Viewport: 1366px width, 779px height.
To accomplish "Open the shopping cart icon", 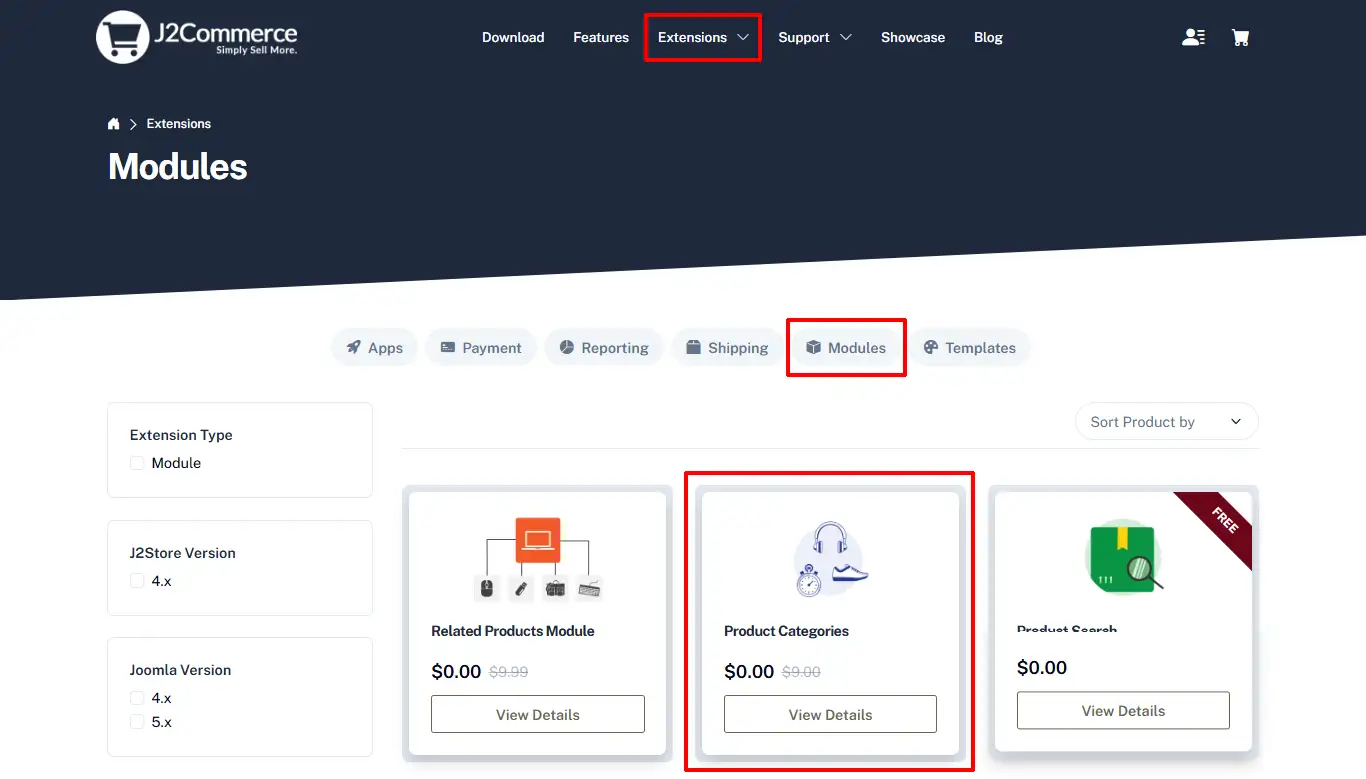I will pos(1241,37).
